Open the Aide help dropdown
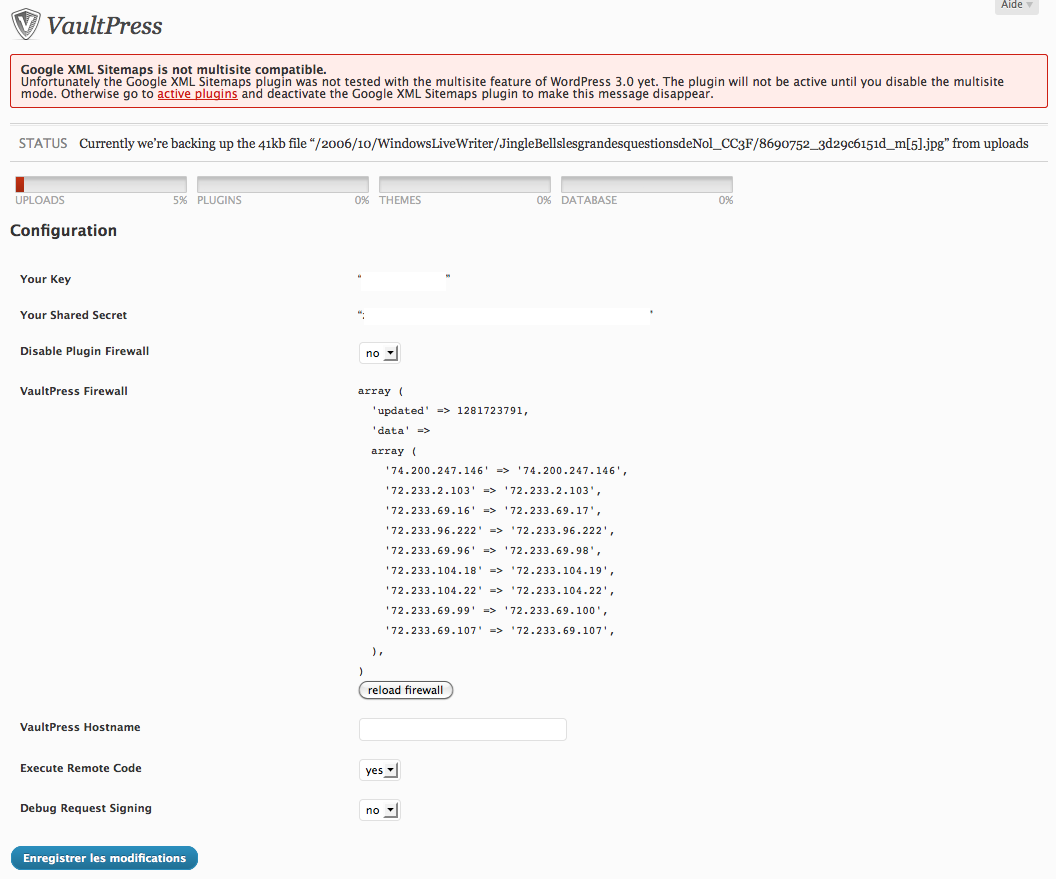 1016,5
